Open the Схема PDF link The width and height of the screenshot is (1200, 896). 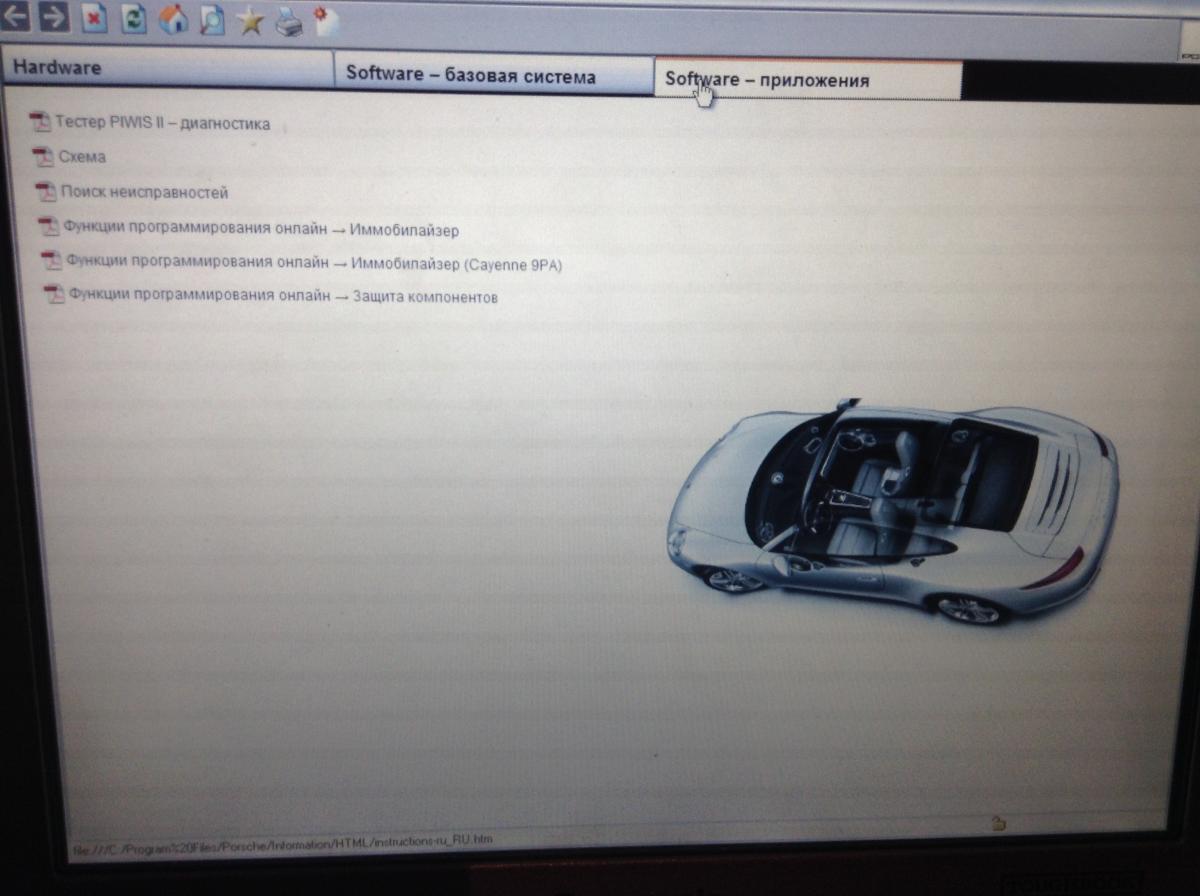click(x=82, y=157)
